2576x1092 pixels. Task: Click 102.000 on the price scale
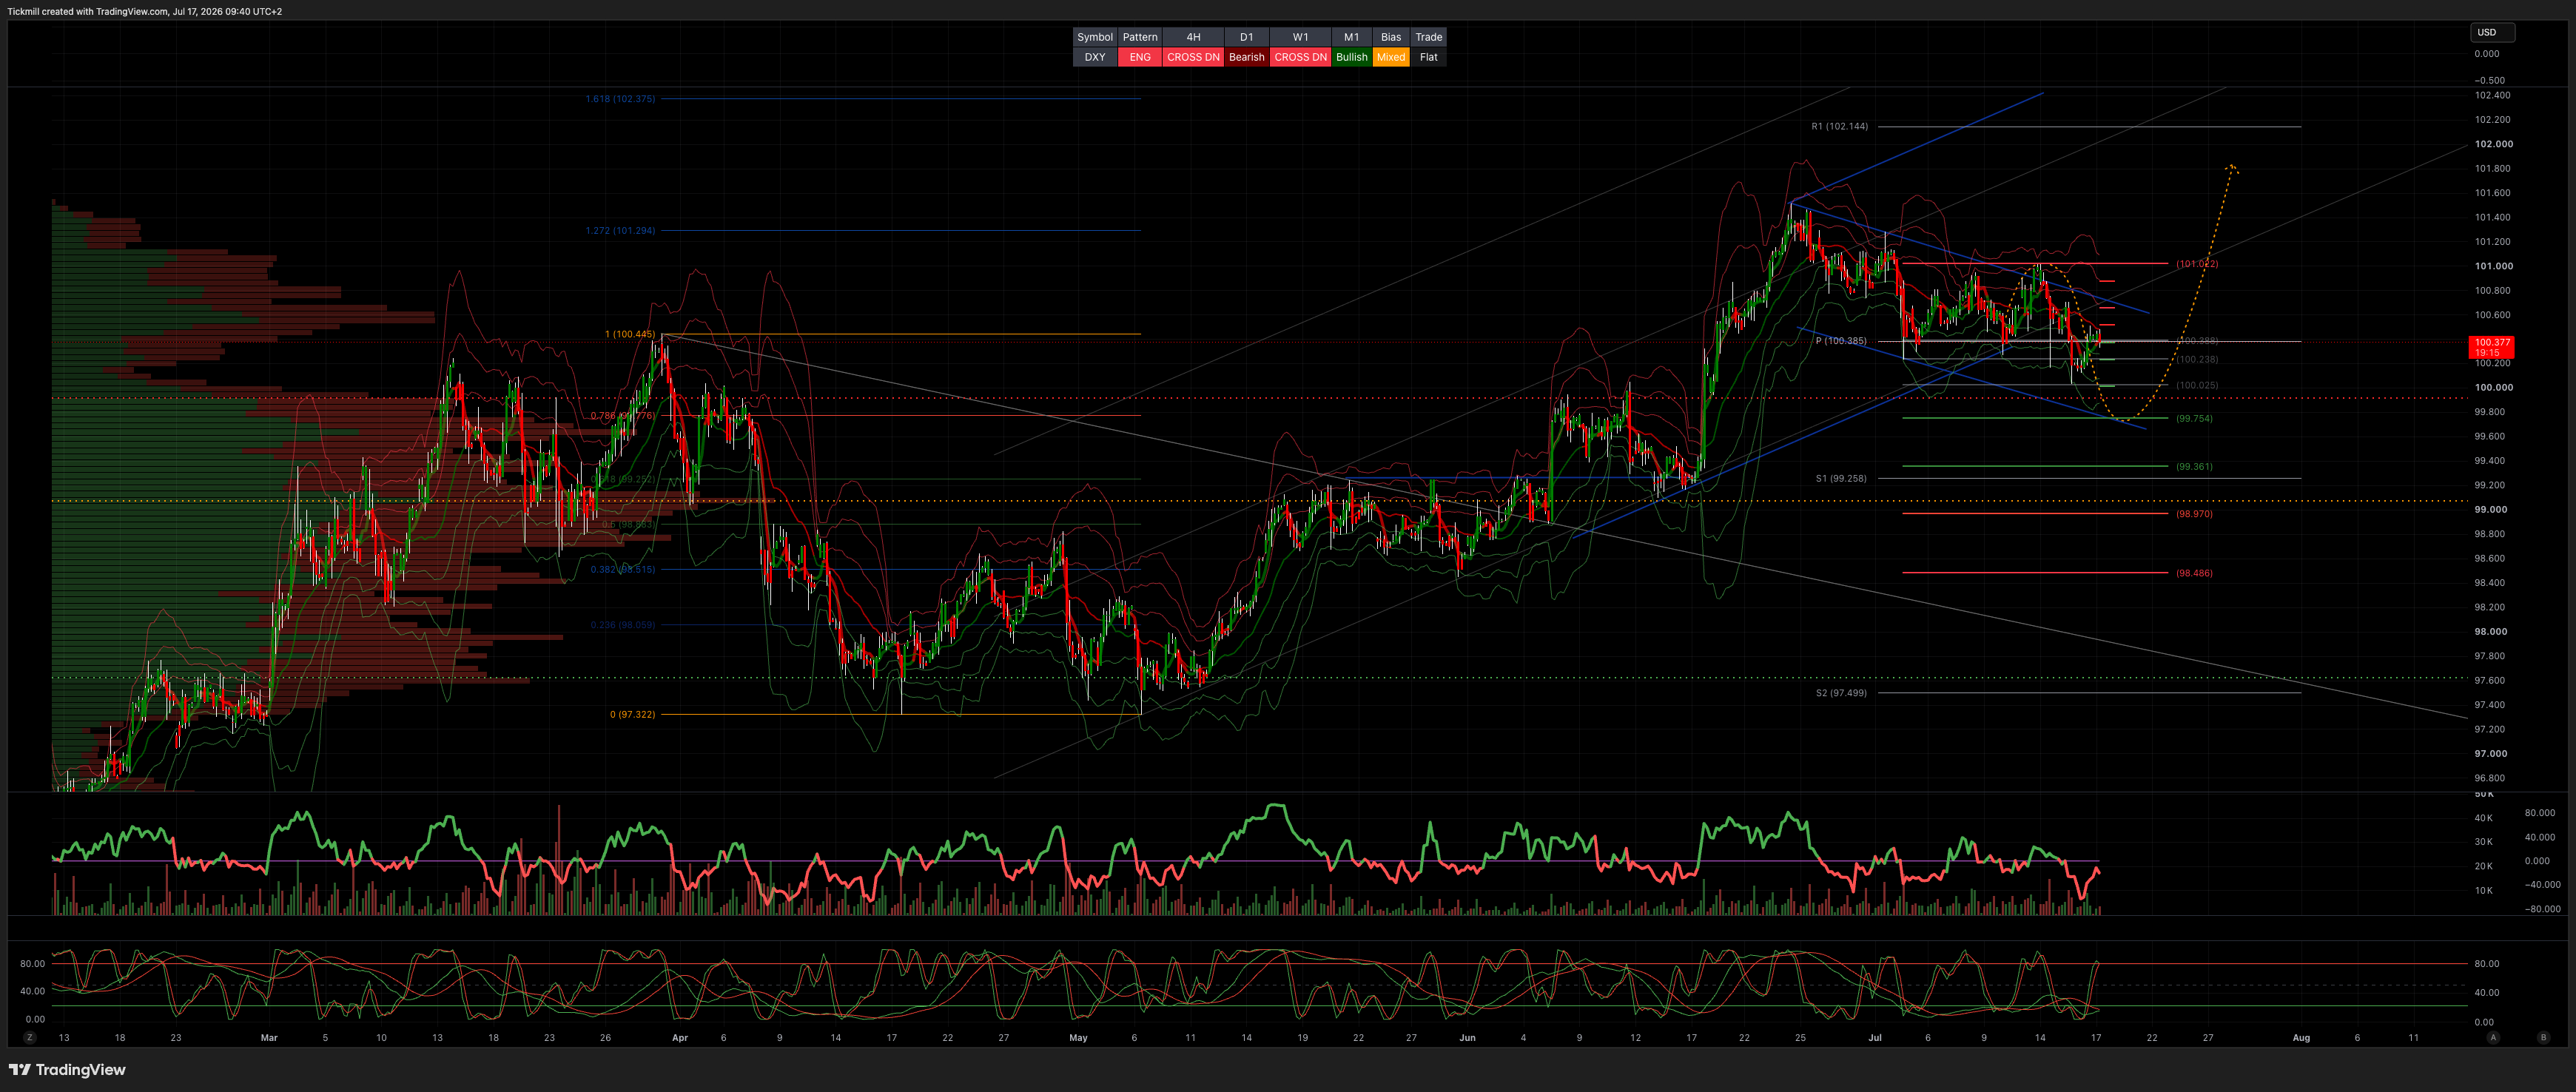pyautogui.click(x=2493, y=144)
